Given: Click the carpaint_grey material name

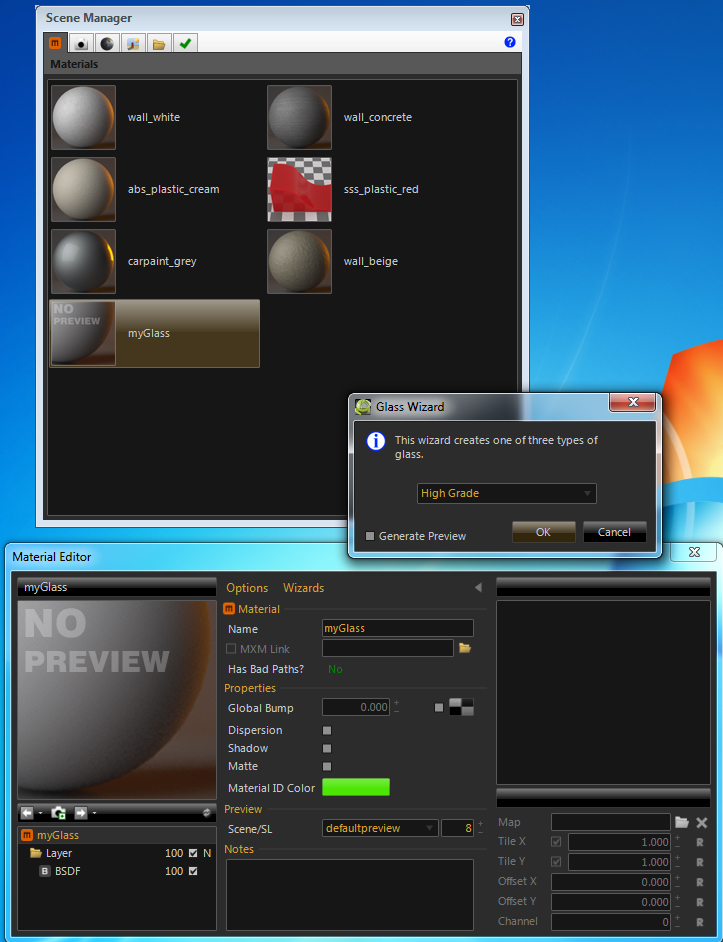Looking at the screenshot, I should (x=162, y=261).
